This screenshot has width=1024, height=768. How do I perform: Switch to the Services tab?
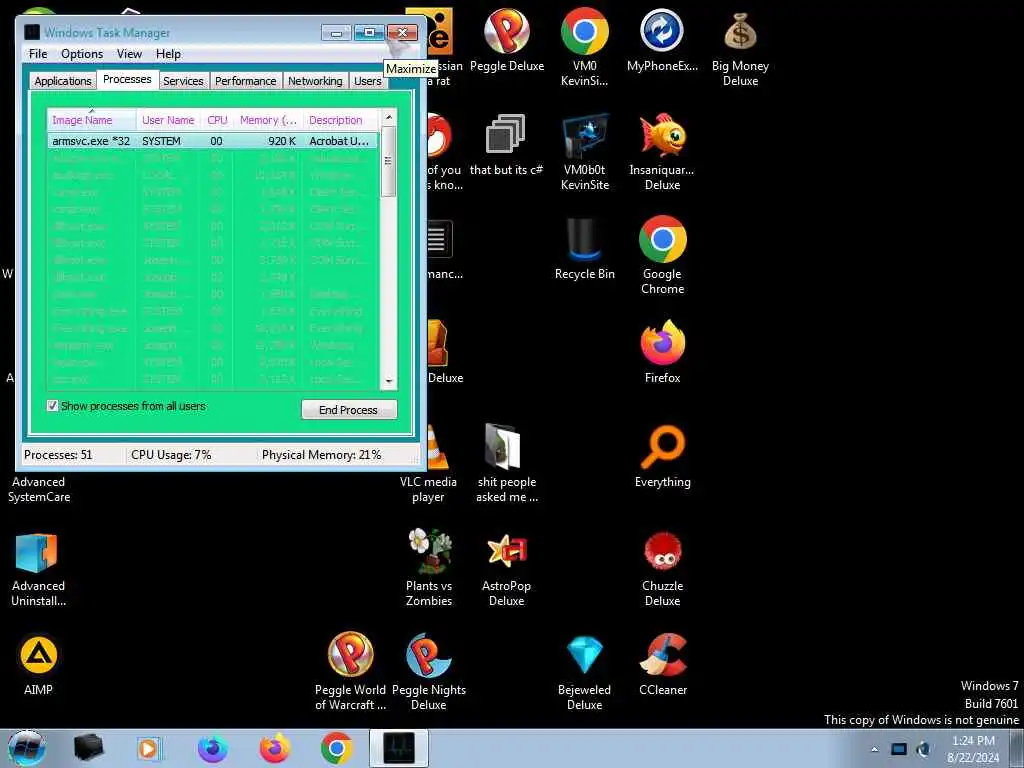pyautogui.click(x=183, y=81)
